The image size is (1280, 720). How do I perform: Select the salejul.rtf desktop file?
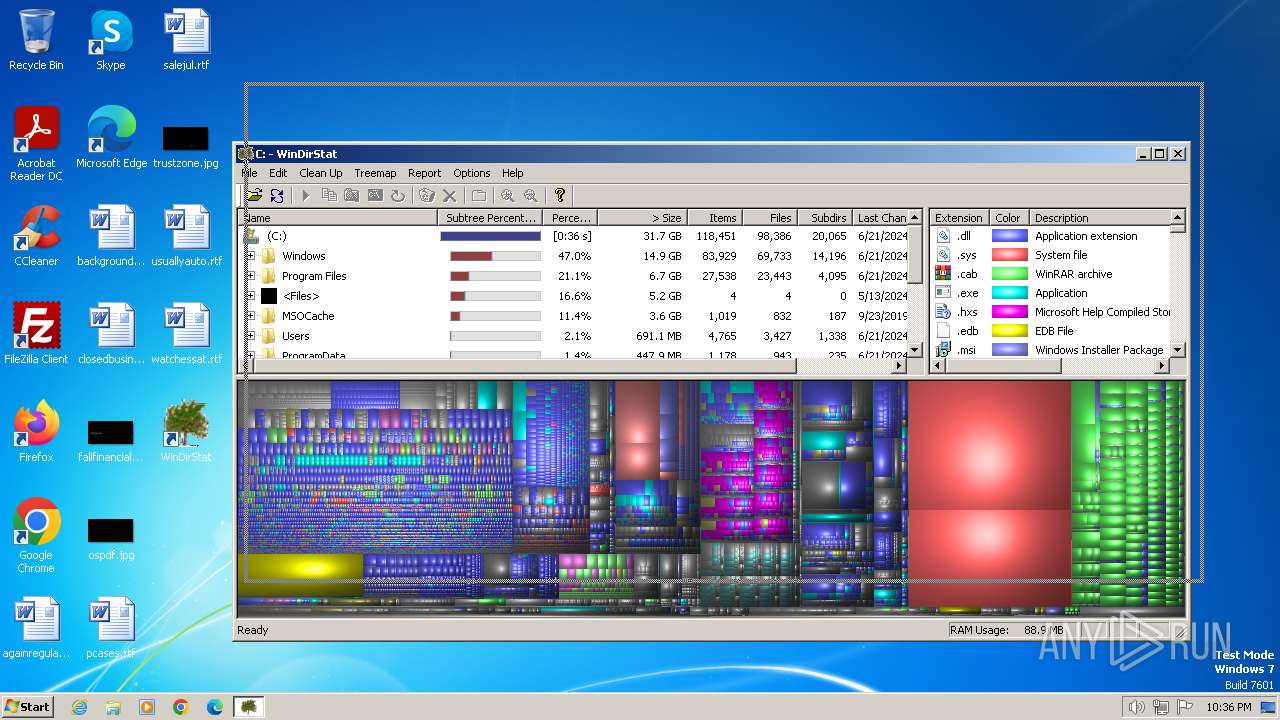click(186, 40)
